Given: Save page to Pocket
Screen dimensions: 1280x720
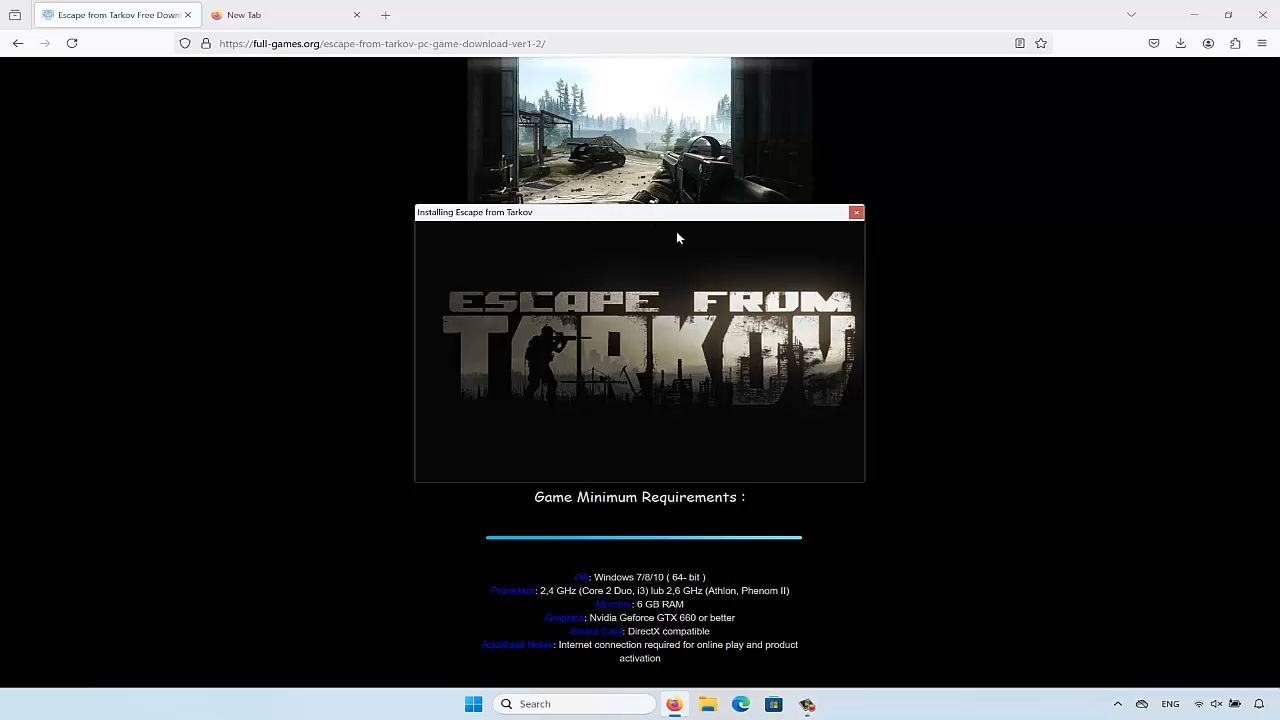Looking at the screenshot, I should (x=1154, y=43).
